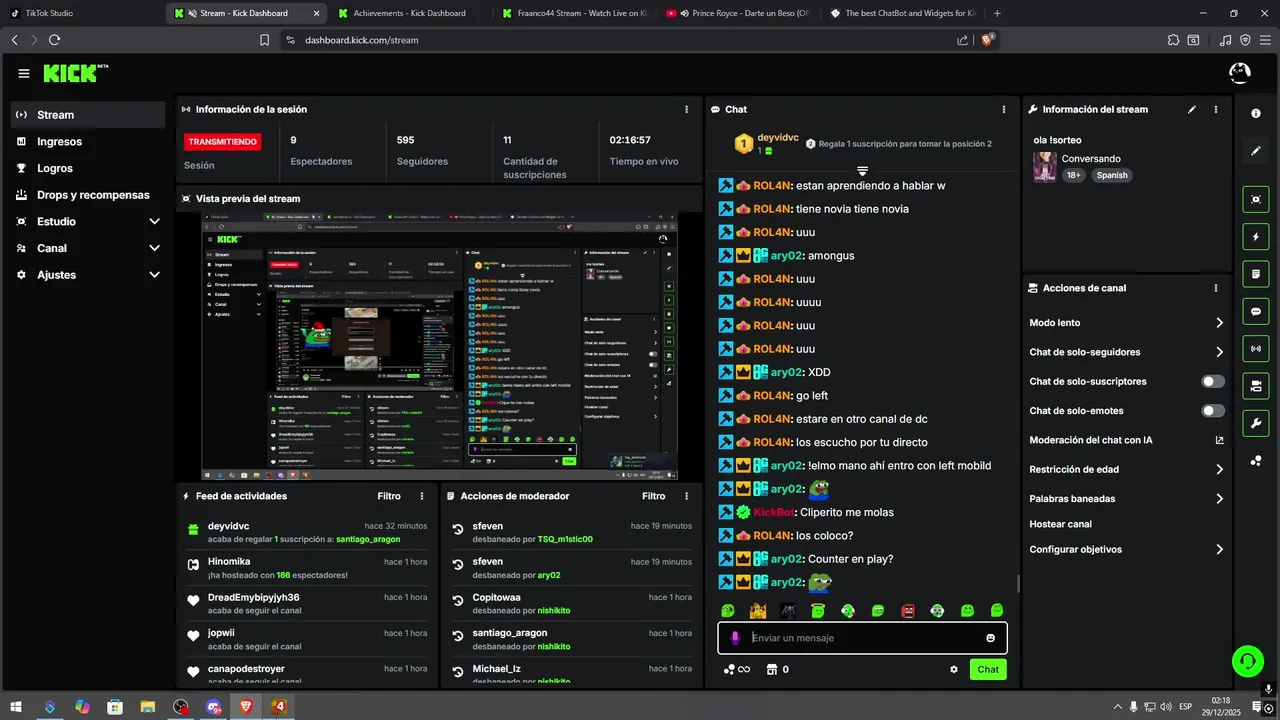Open Drops y recompensas in the sidebar
This screenshot has height=720, width=1280.
88,195
